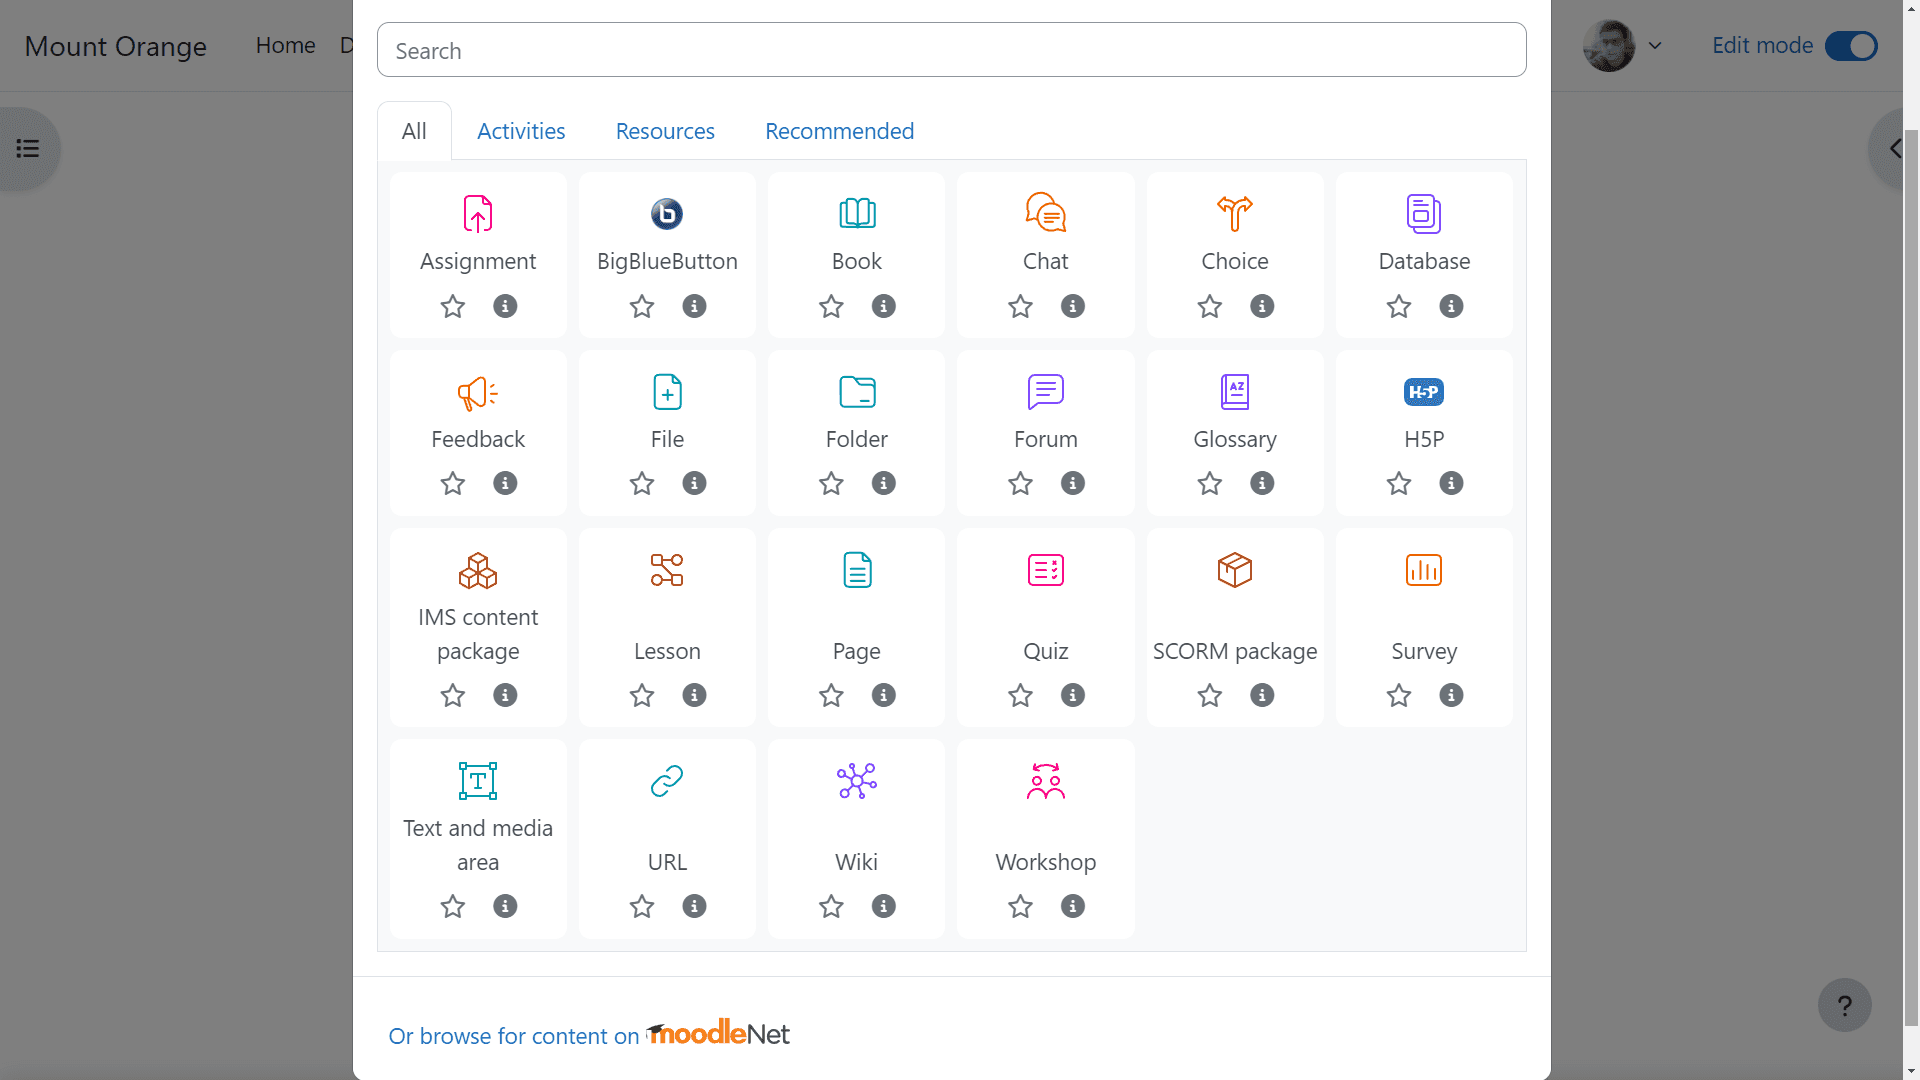Star the Forum activity as favourite

[x=1020, y=484]
